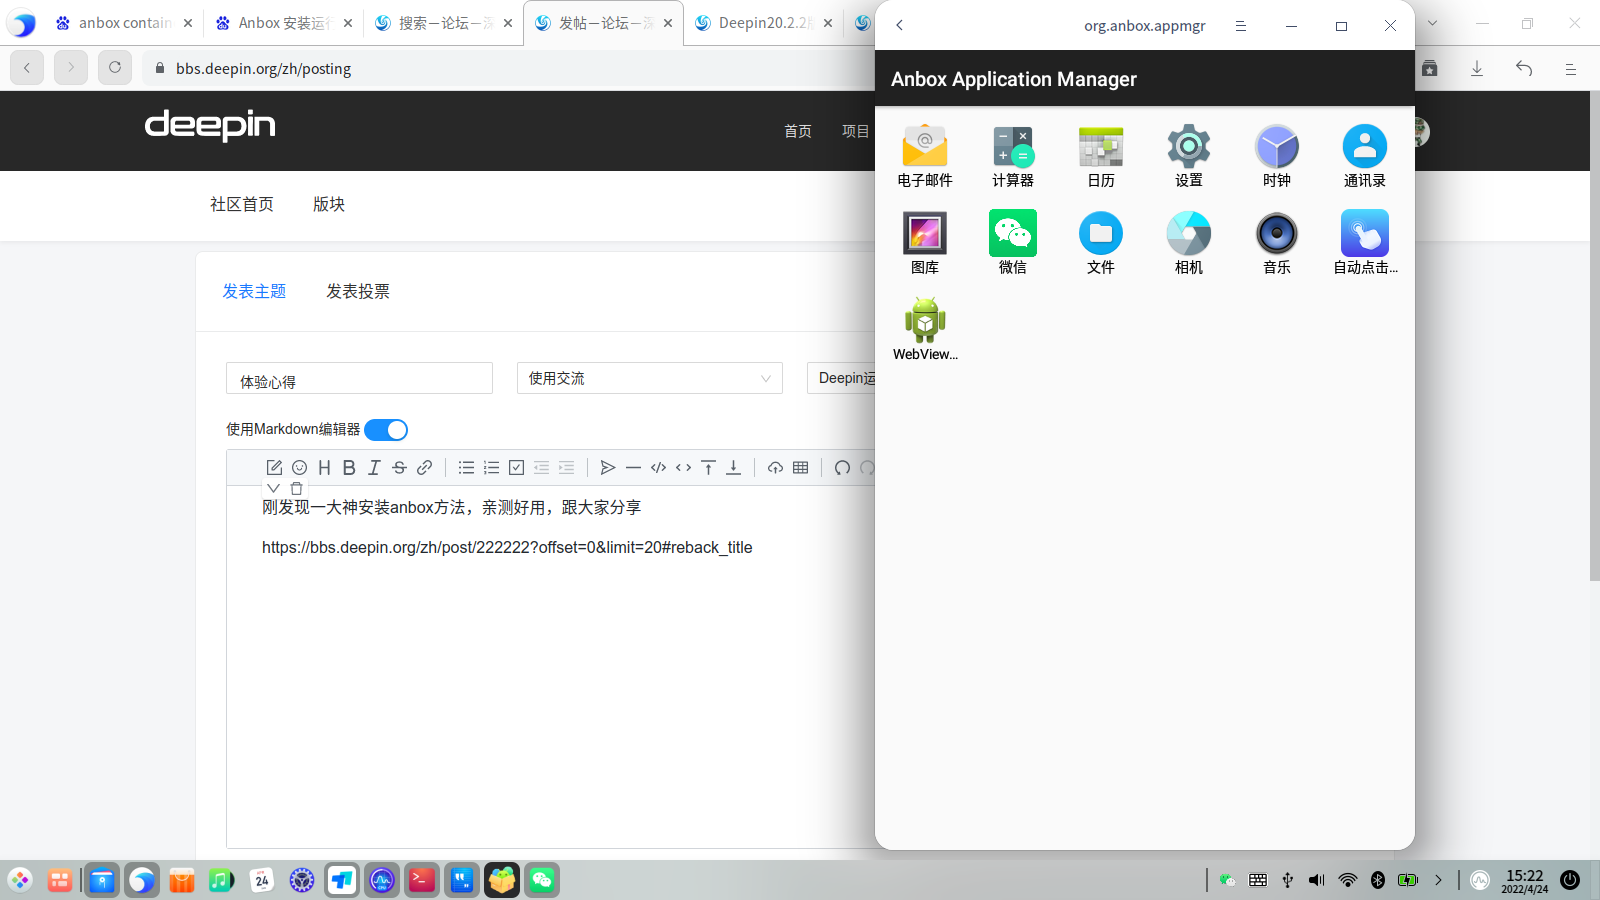Open the 通讯录 contacts app in Anbox
Viewport: 1600px width, 900px height.
(1365, 156)
